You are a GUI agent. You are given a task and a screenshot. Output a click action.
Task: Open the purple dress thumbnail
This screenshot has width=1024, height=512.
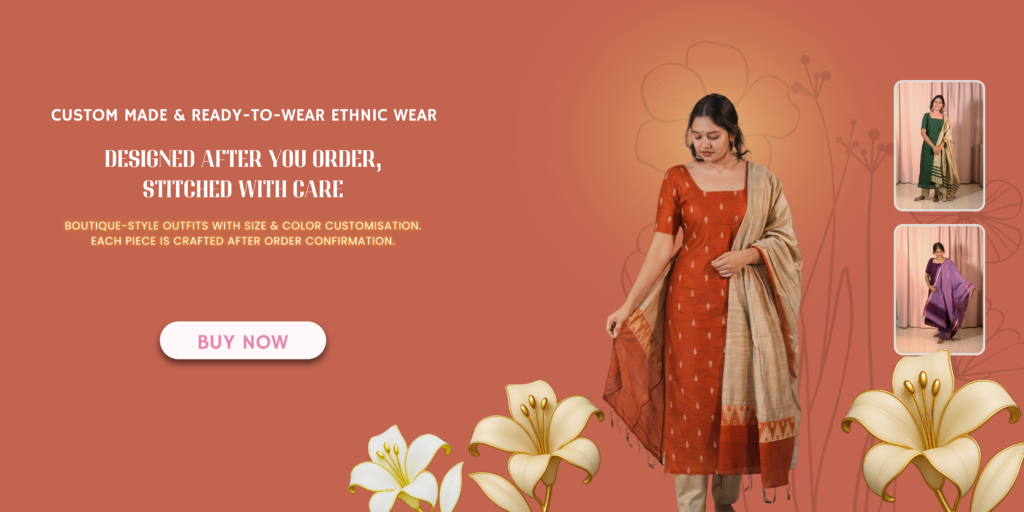(x=939, y=289)
